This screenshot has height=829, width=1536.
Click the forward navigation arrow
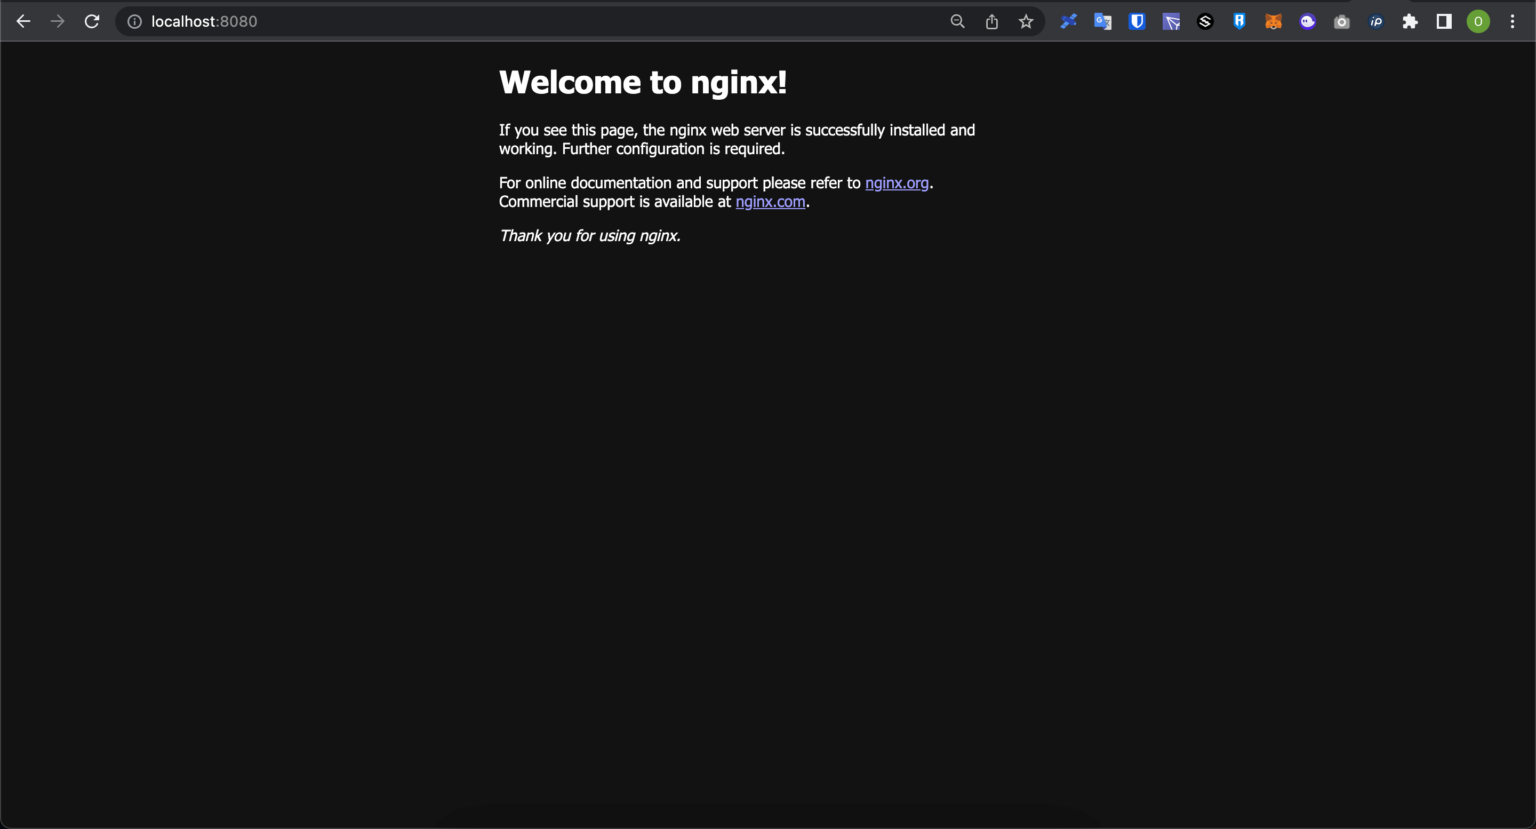(57, 21)
